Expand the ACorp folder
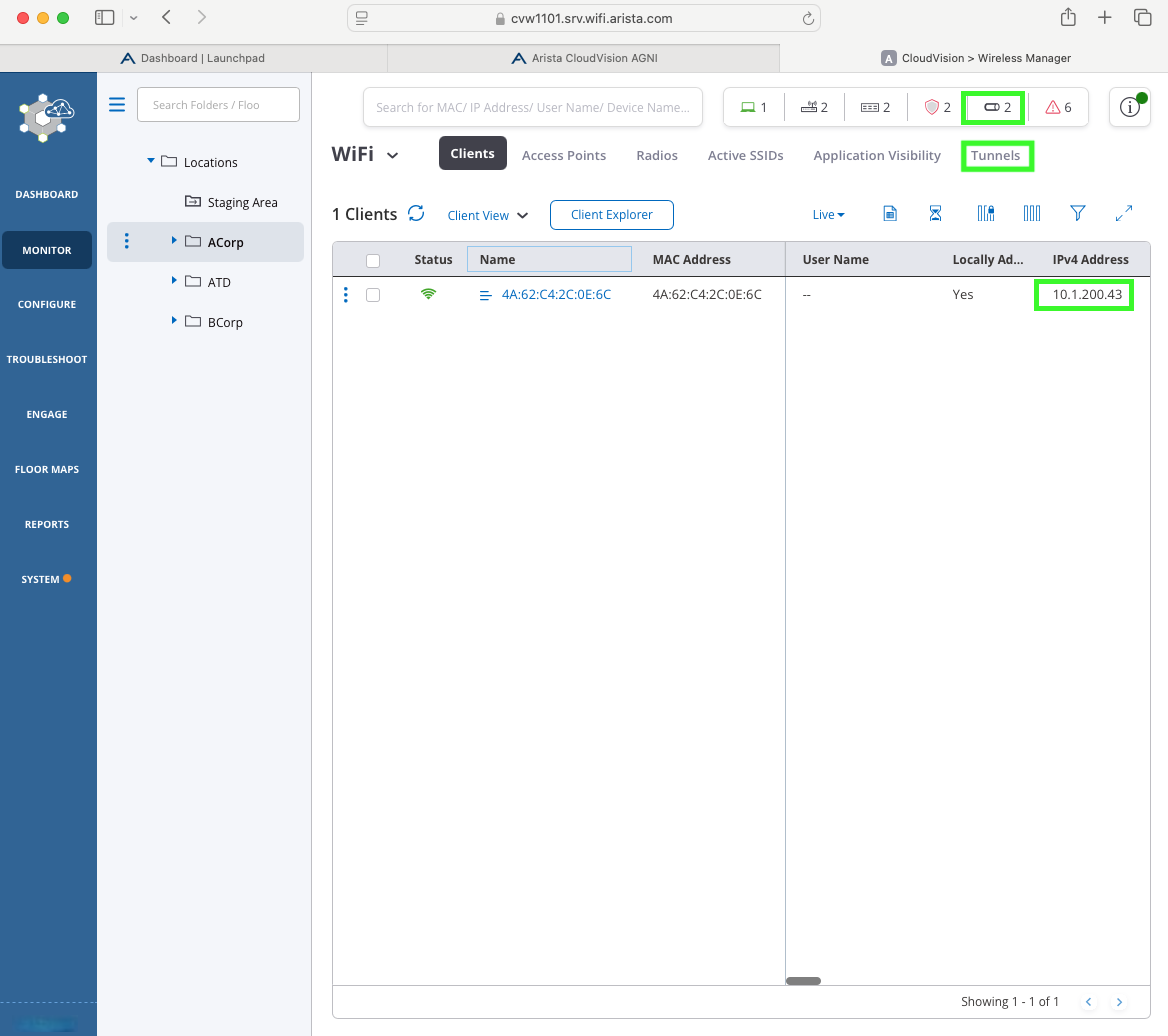The image size is (1168, 1036). click(x=174, y=241)
